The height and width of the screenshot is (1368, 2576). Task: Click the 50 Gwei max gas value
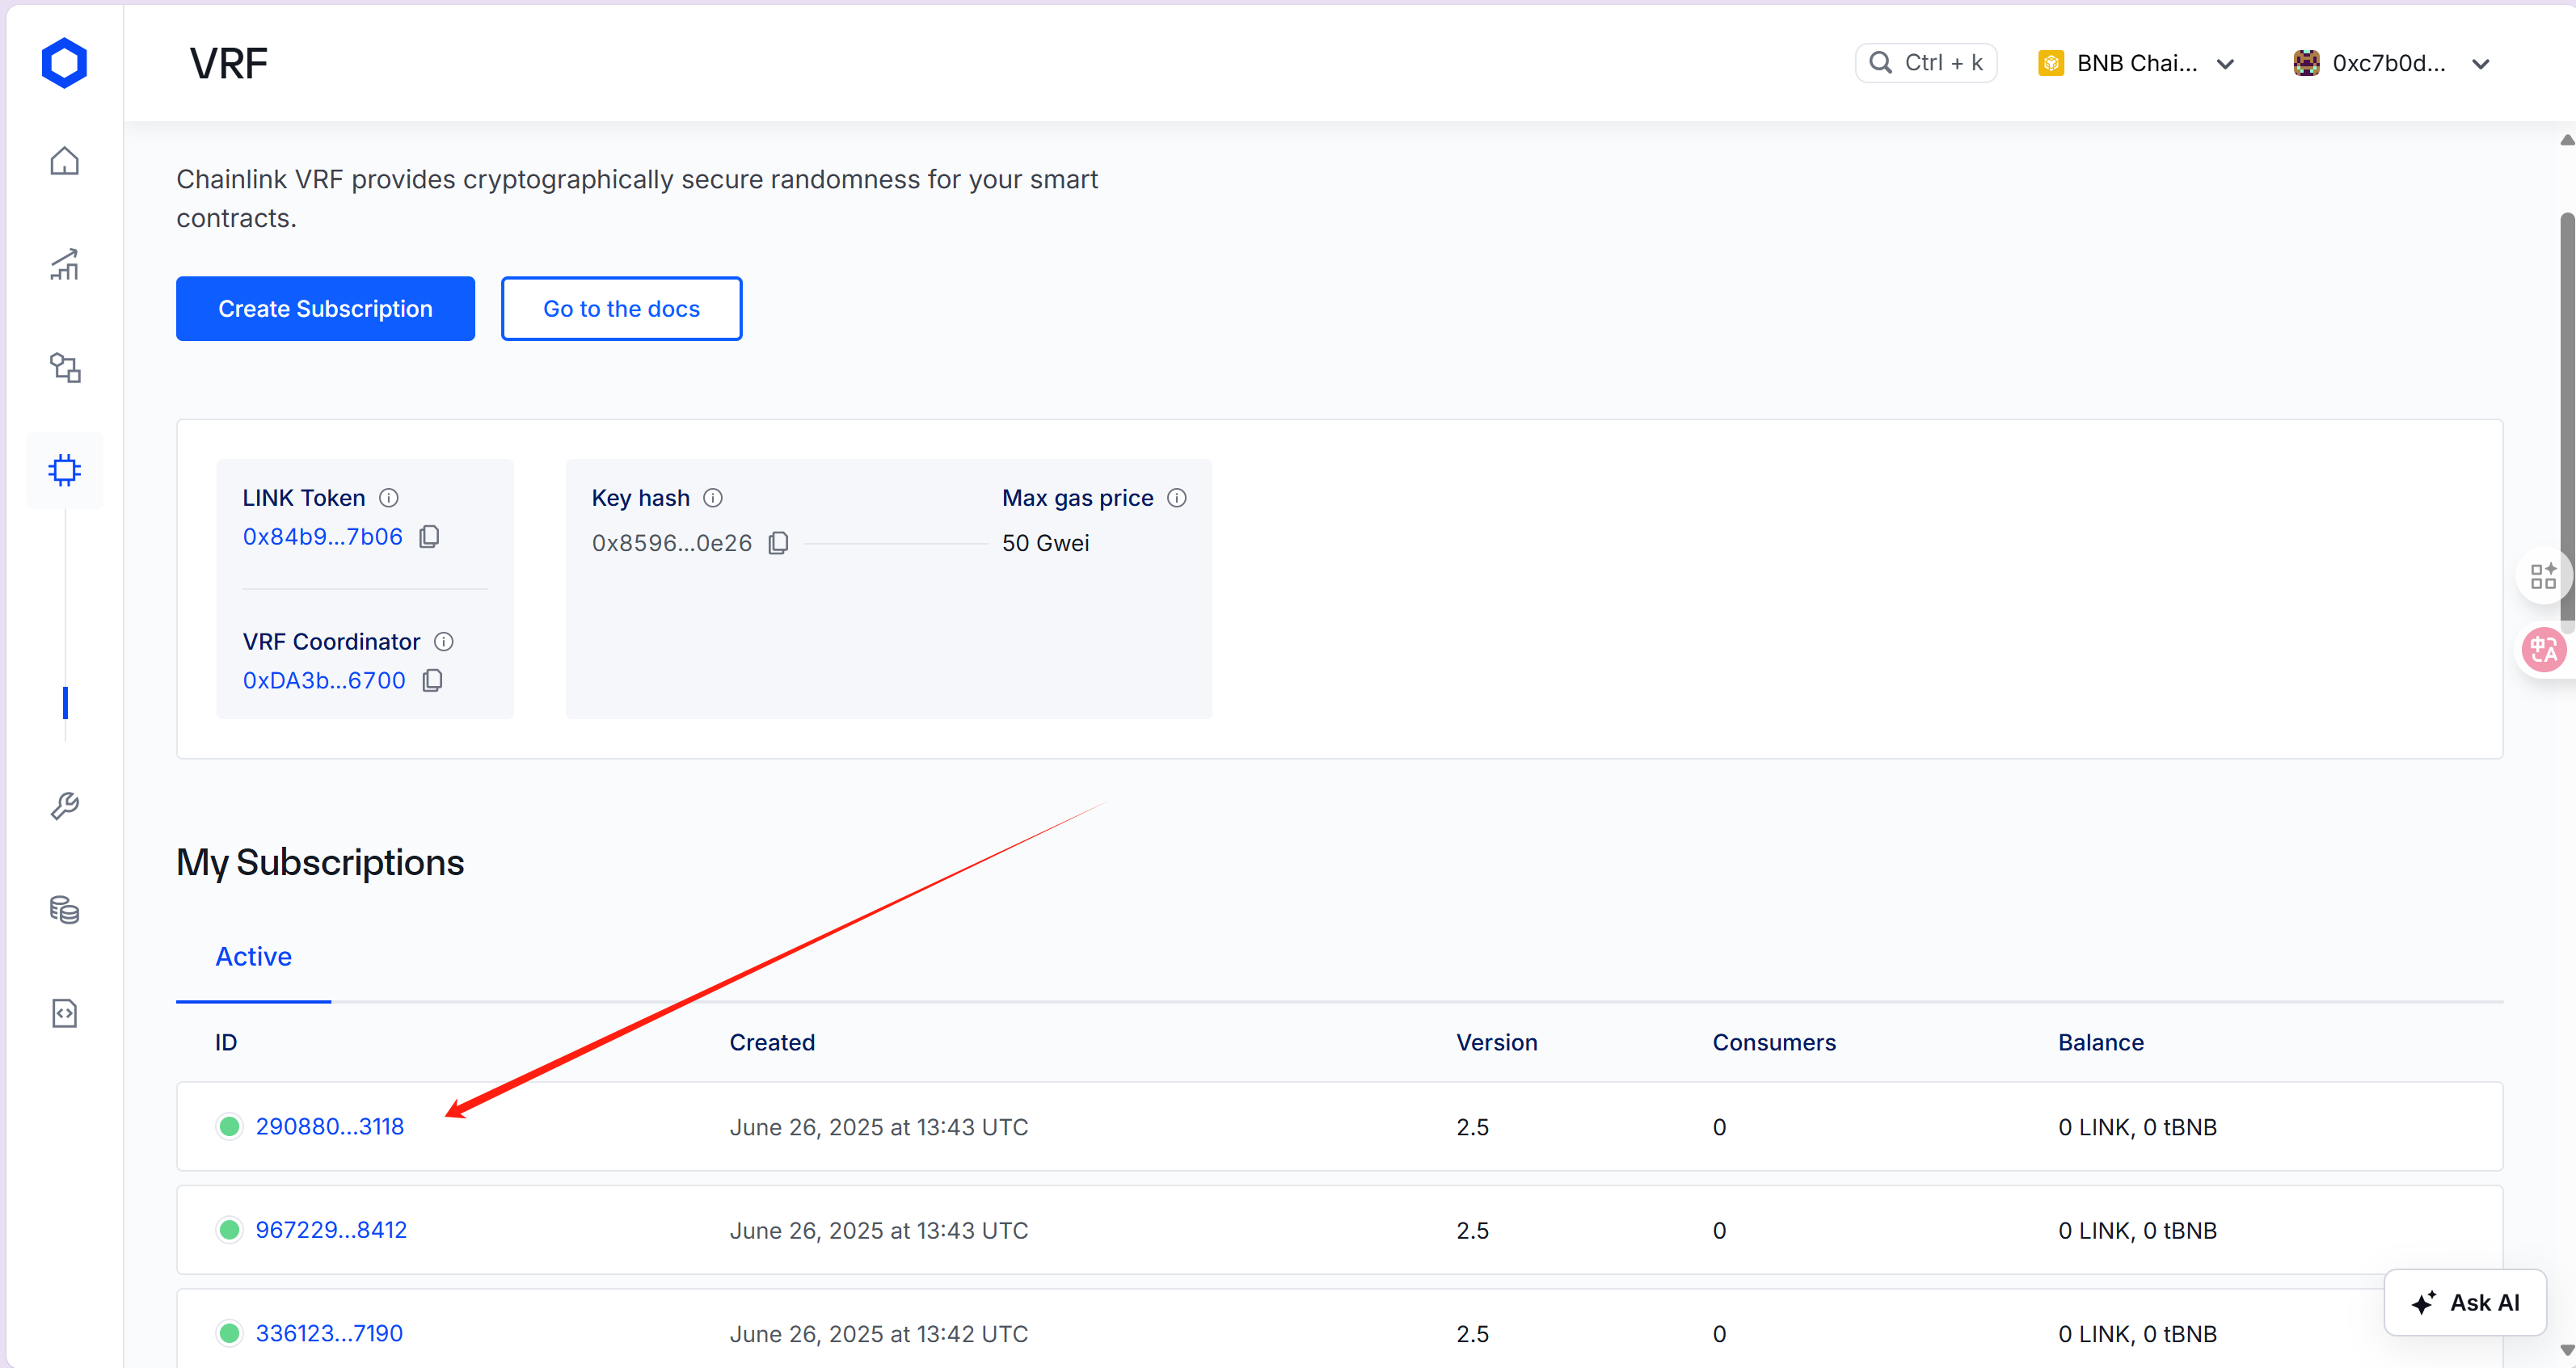tap(1045, 543)
